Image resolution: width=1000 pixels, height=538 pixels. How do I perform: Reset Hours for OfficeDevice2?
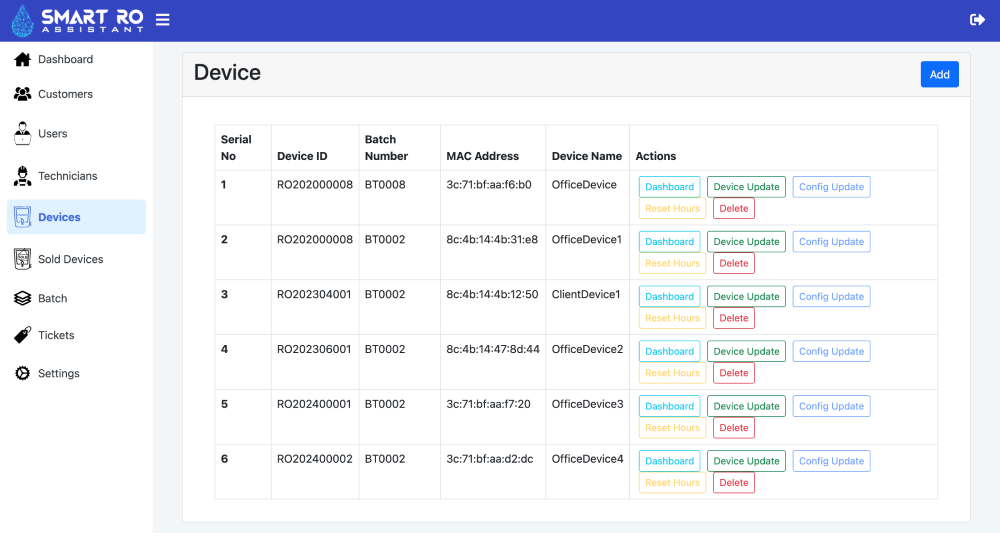(672, 373)
